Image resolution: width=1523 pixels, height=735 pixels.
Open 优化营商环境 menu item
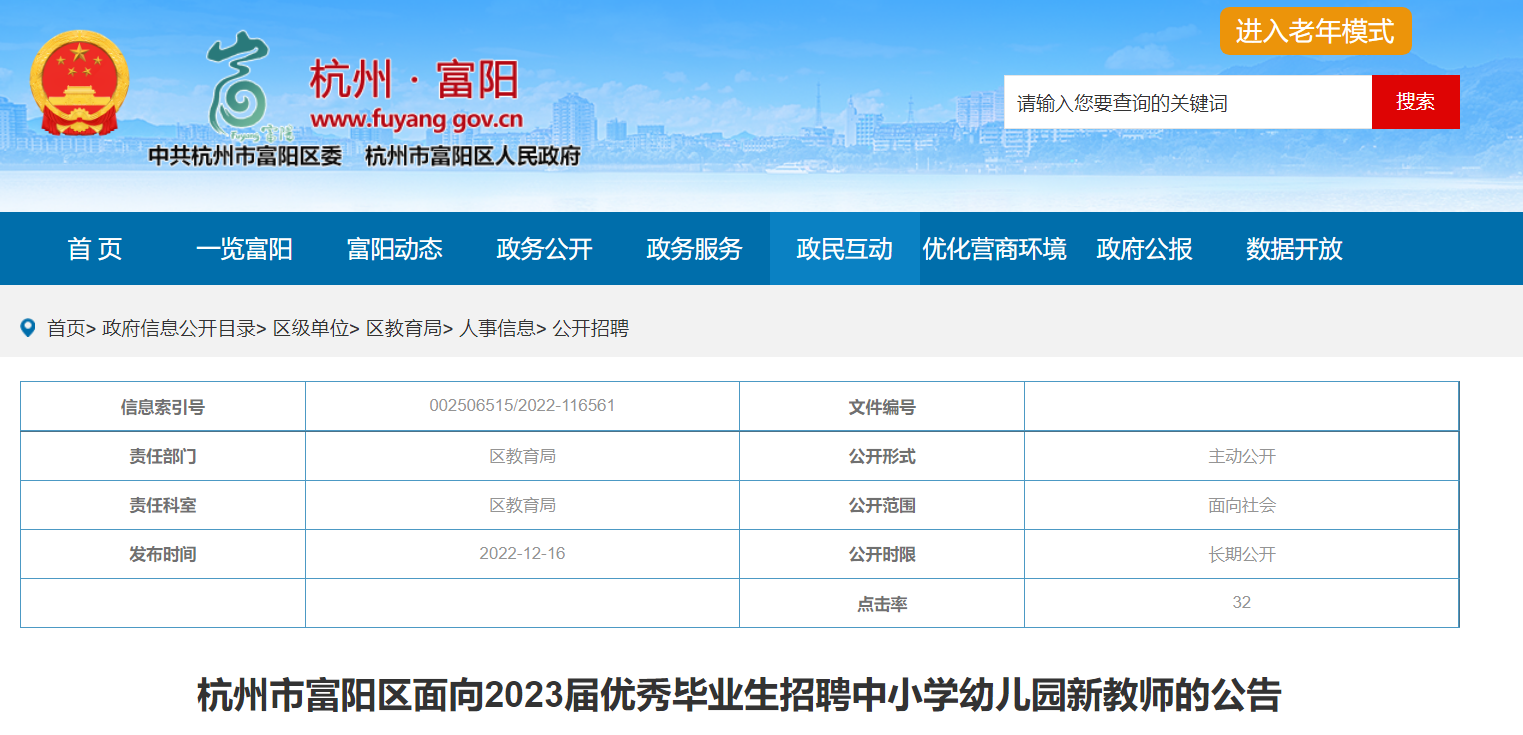(995, 249)
